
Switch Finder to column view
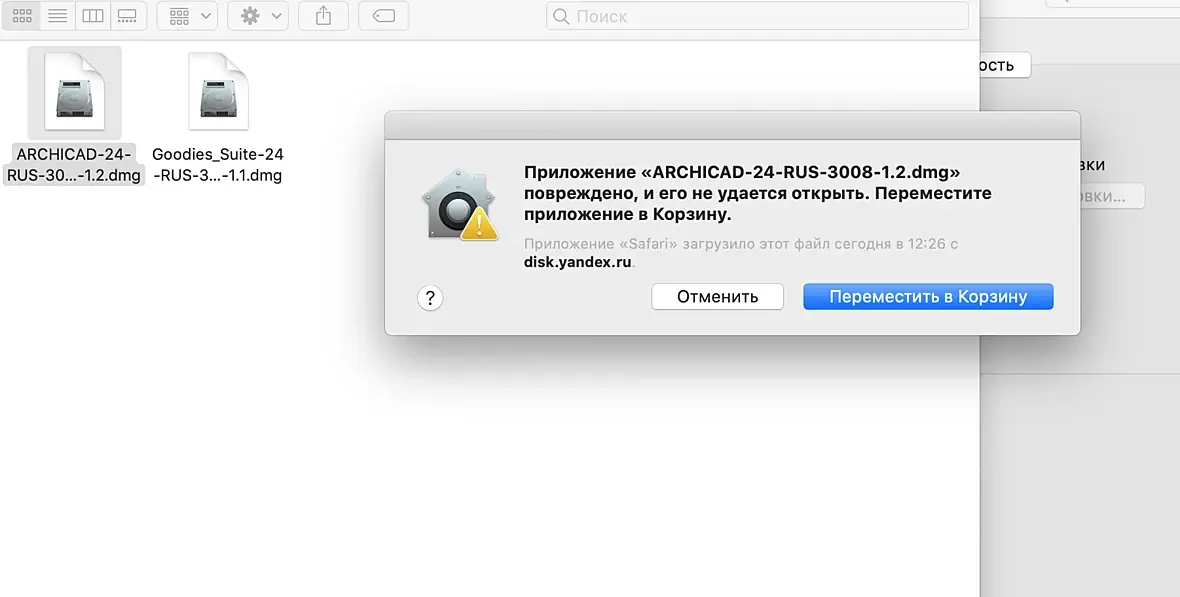[93, 16]
